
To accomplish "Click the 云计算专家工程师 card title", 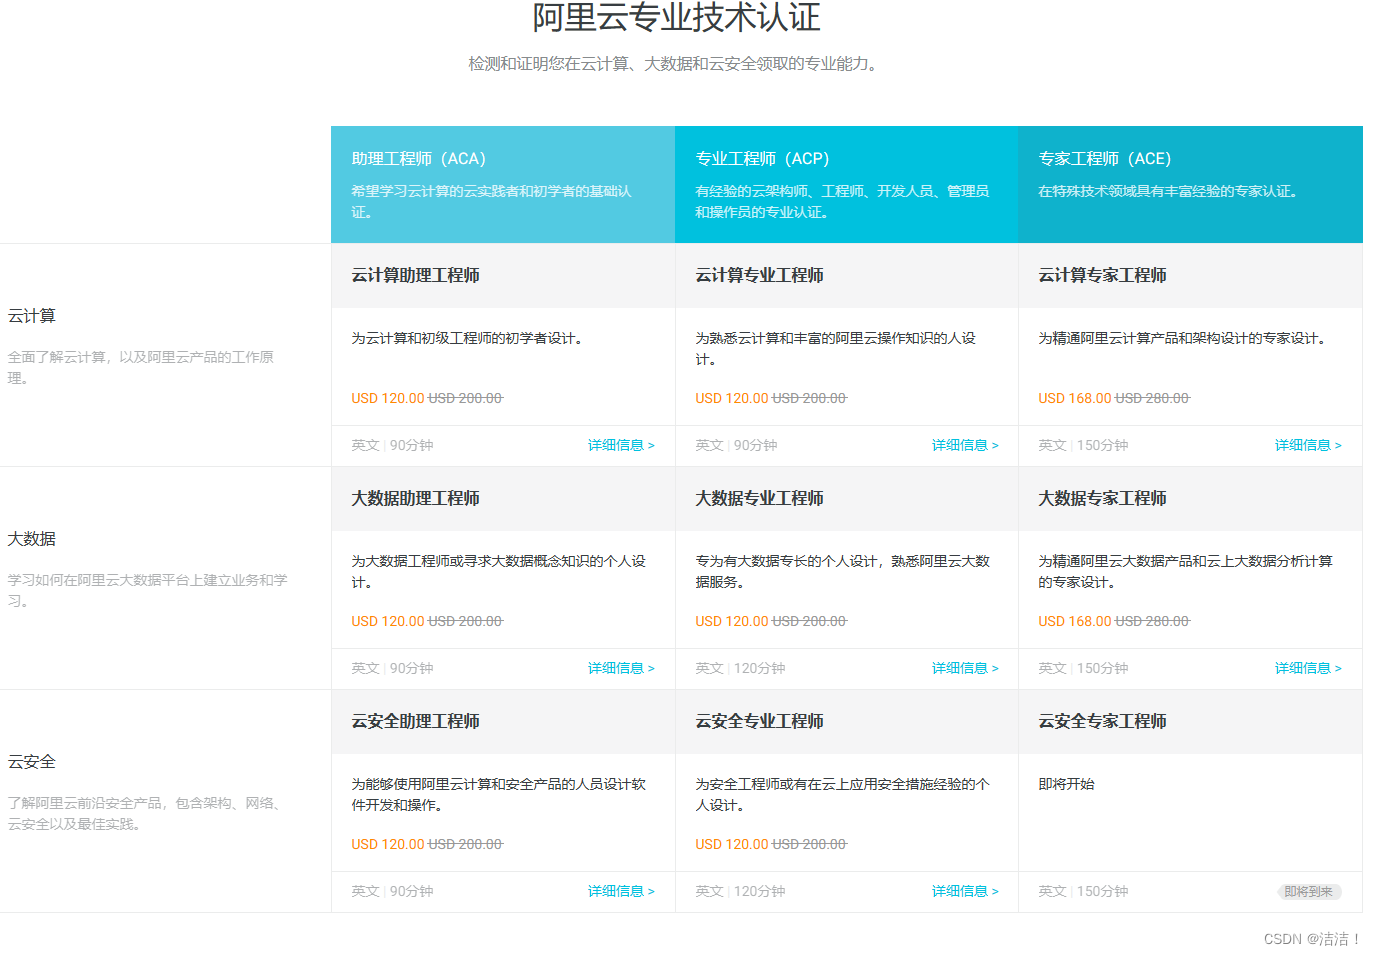I will click(1102, 275).
